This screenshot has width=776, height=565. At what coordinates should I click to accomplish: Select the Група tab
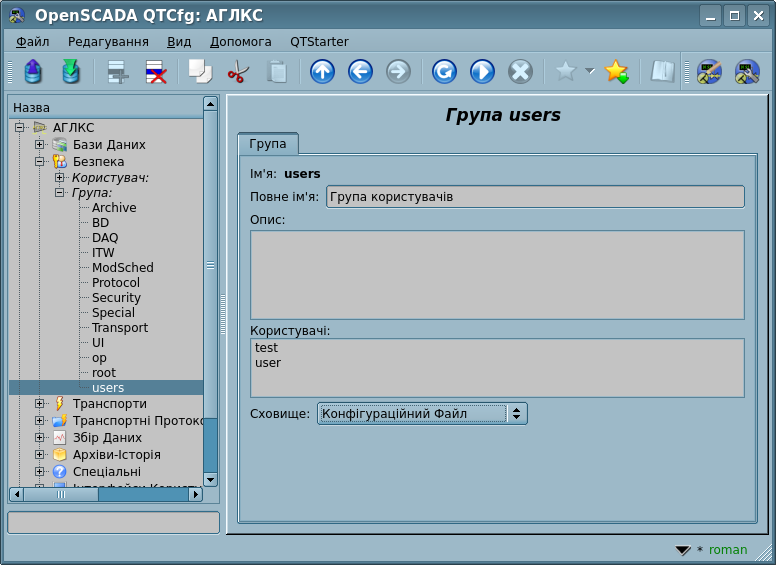267,144
